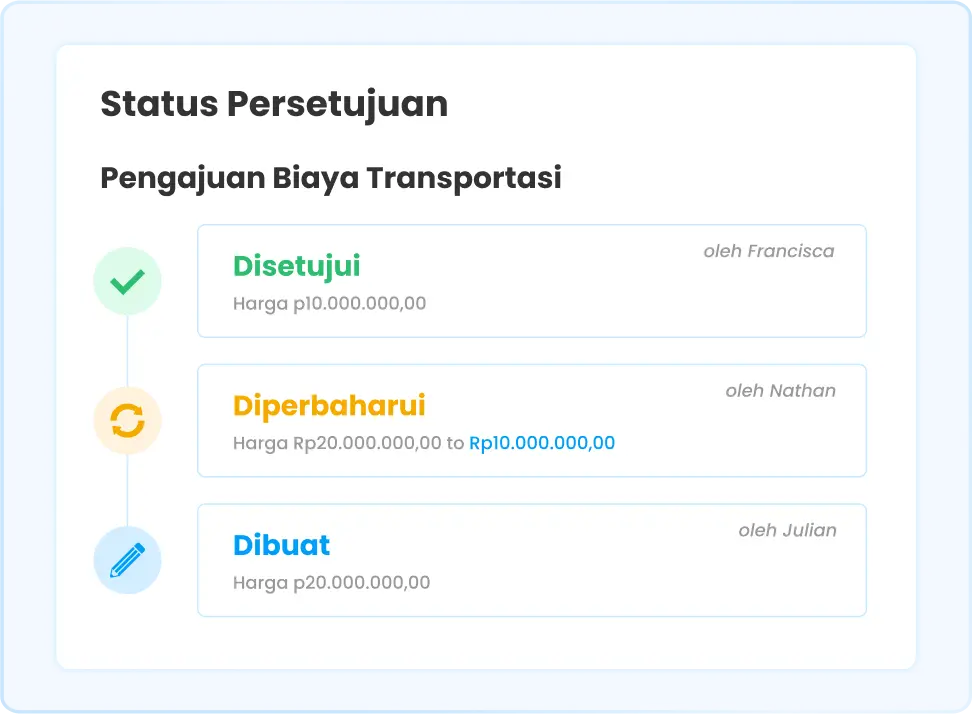
Task: Select the edit icon next to Dibuat card
Action: (127, 560)
